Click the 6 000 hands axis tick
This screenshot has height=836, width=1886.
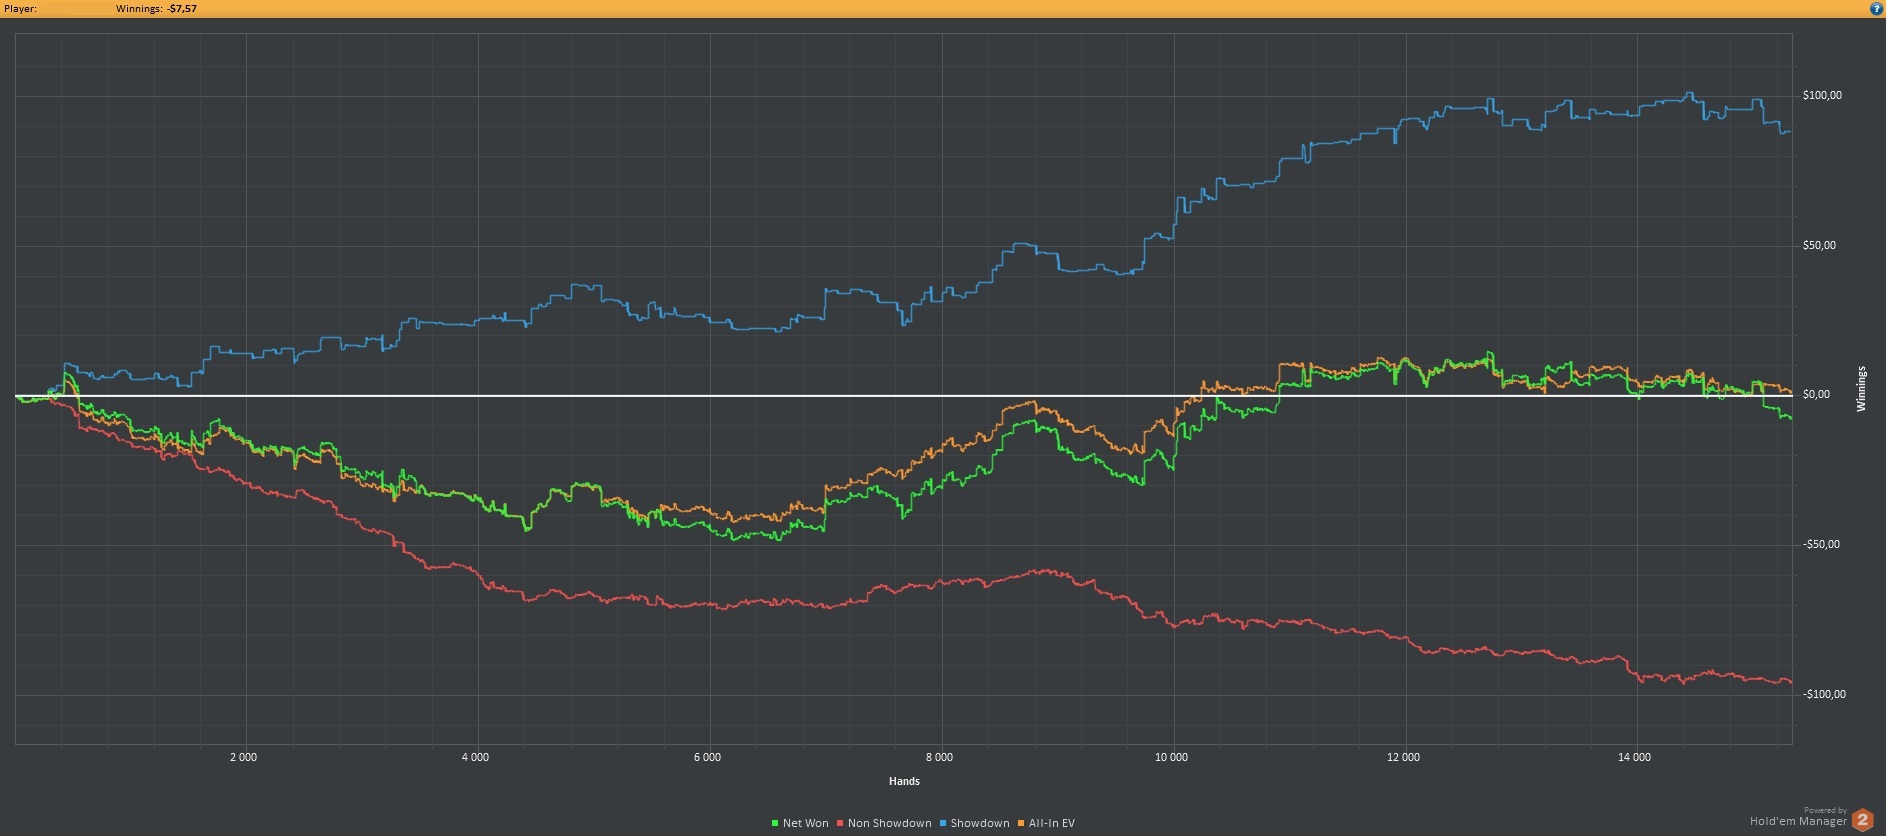pyautogui.click(x=707, y=757)
